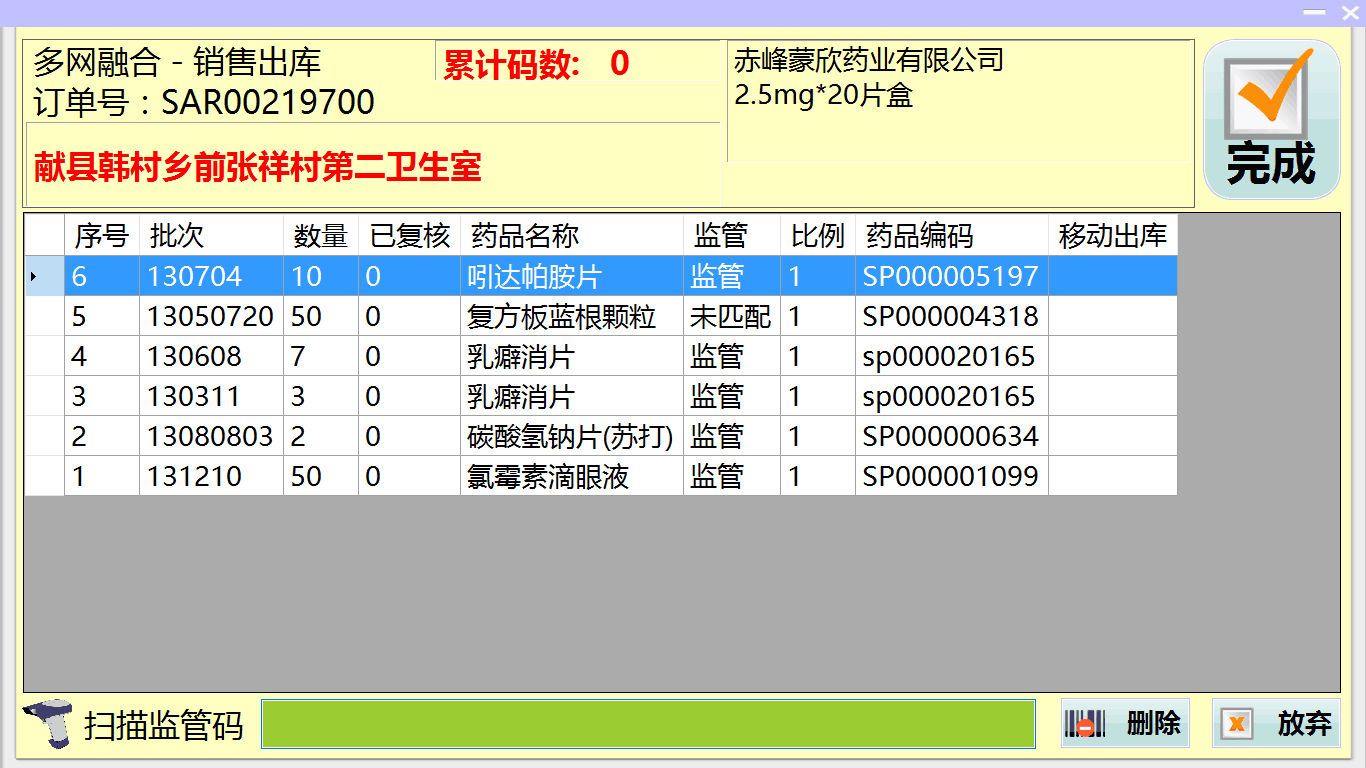Click the 监管 column header
1366x768 pixels.
click(731, 236)
